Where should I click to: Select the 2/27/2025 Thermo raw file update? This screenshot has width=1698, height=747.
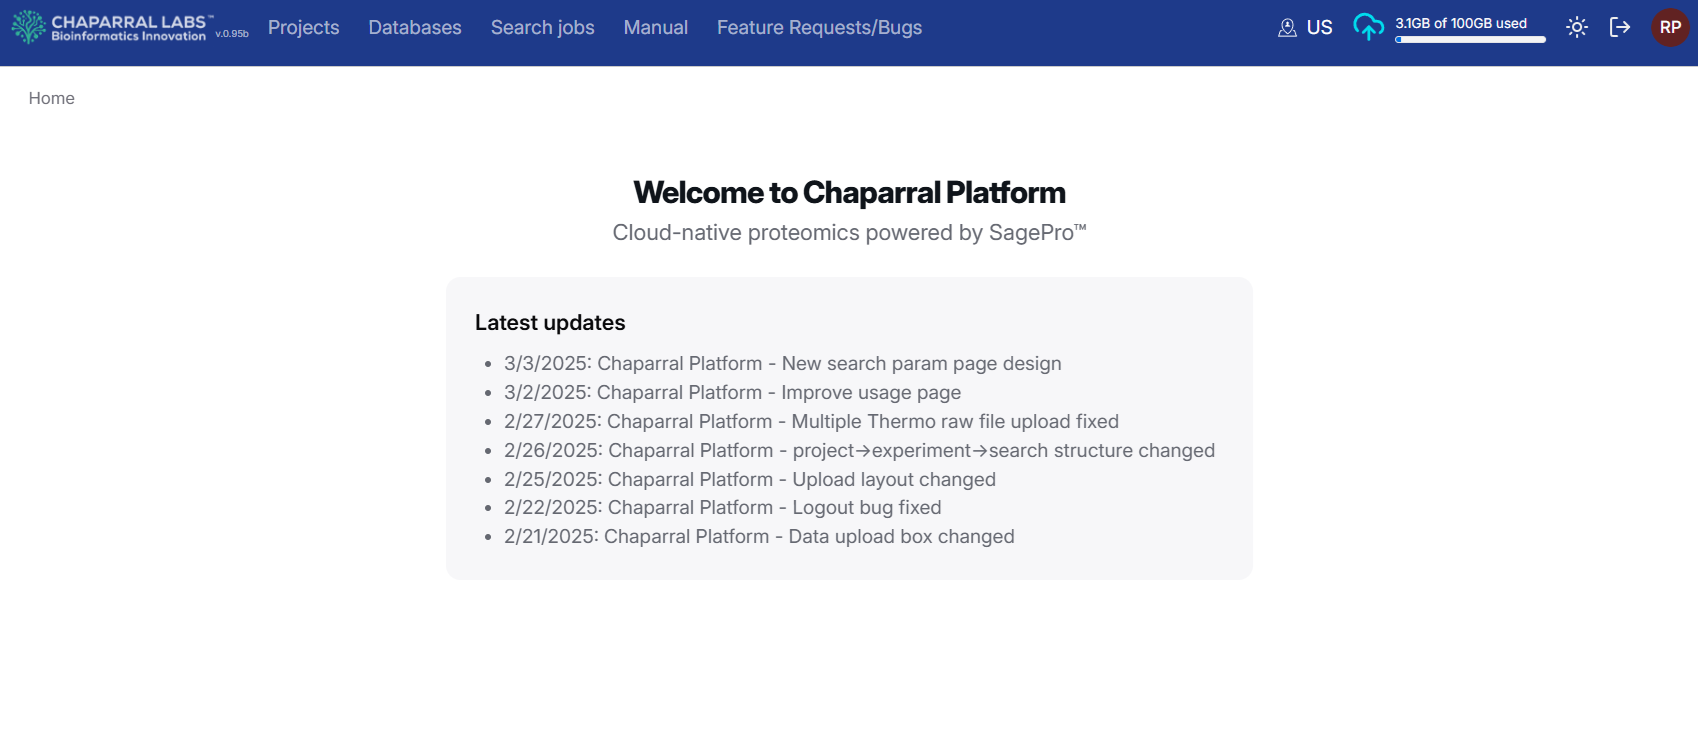pyautogui.click(x=811, y=422)
